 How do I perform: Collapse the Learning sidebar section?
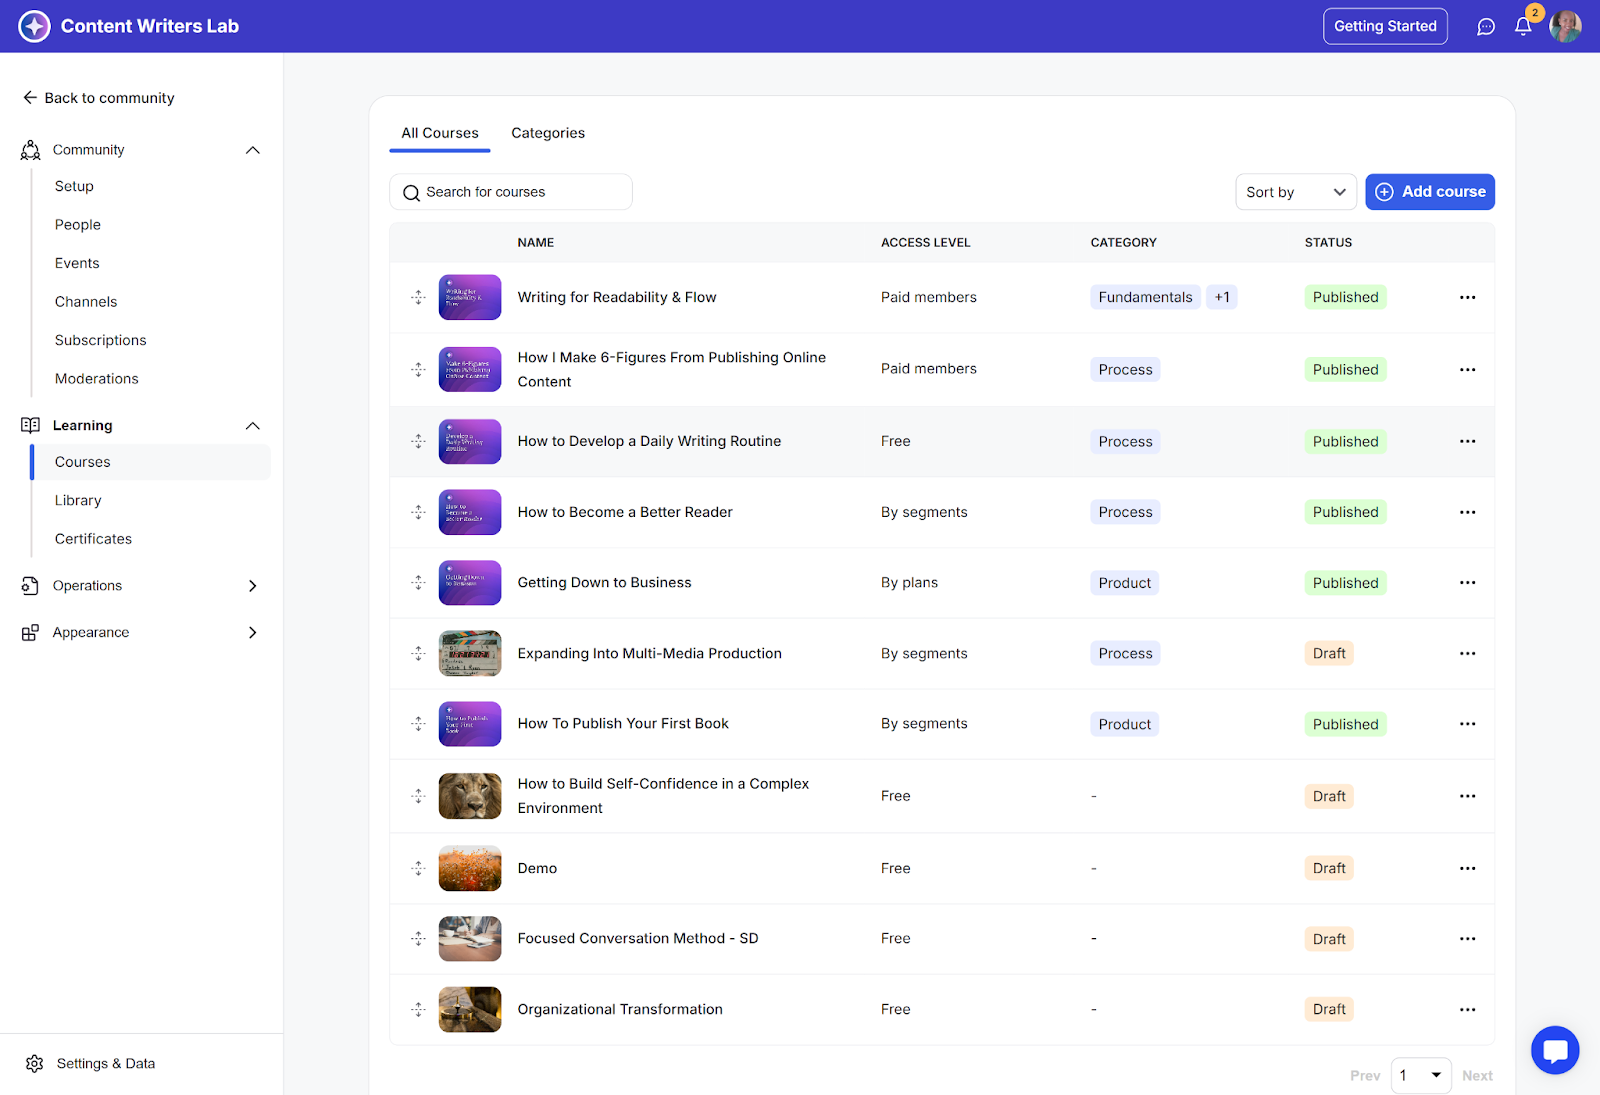coord(253,426)
